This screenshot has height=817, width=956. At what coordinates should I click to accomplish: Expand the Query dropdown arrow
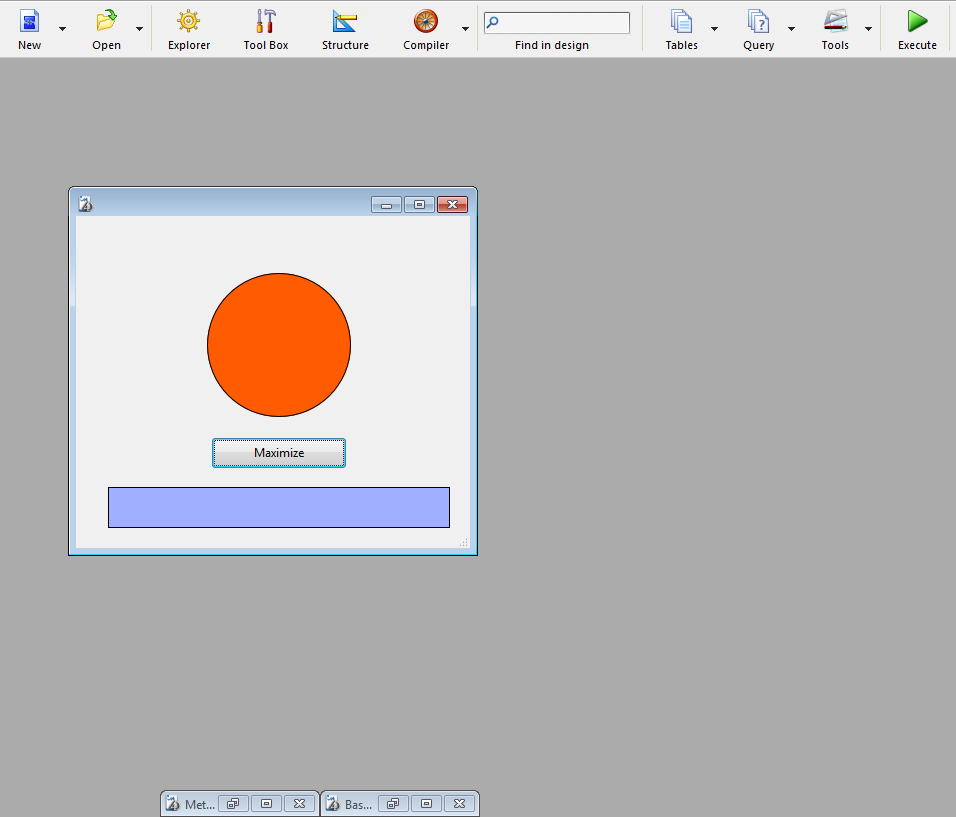[x=791, y=29]
